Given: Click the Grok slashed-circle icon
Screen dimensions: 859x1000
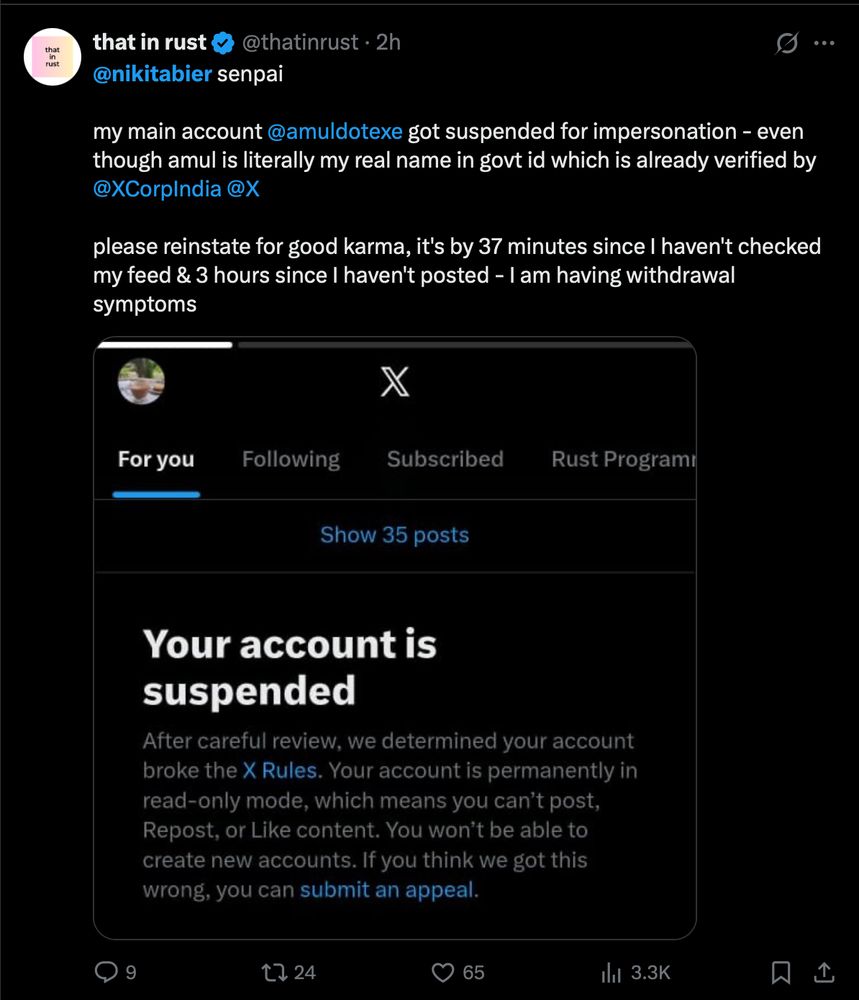Looking at the screenshot, I should (786, 43).
